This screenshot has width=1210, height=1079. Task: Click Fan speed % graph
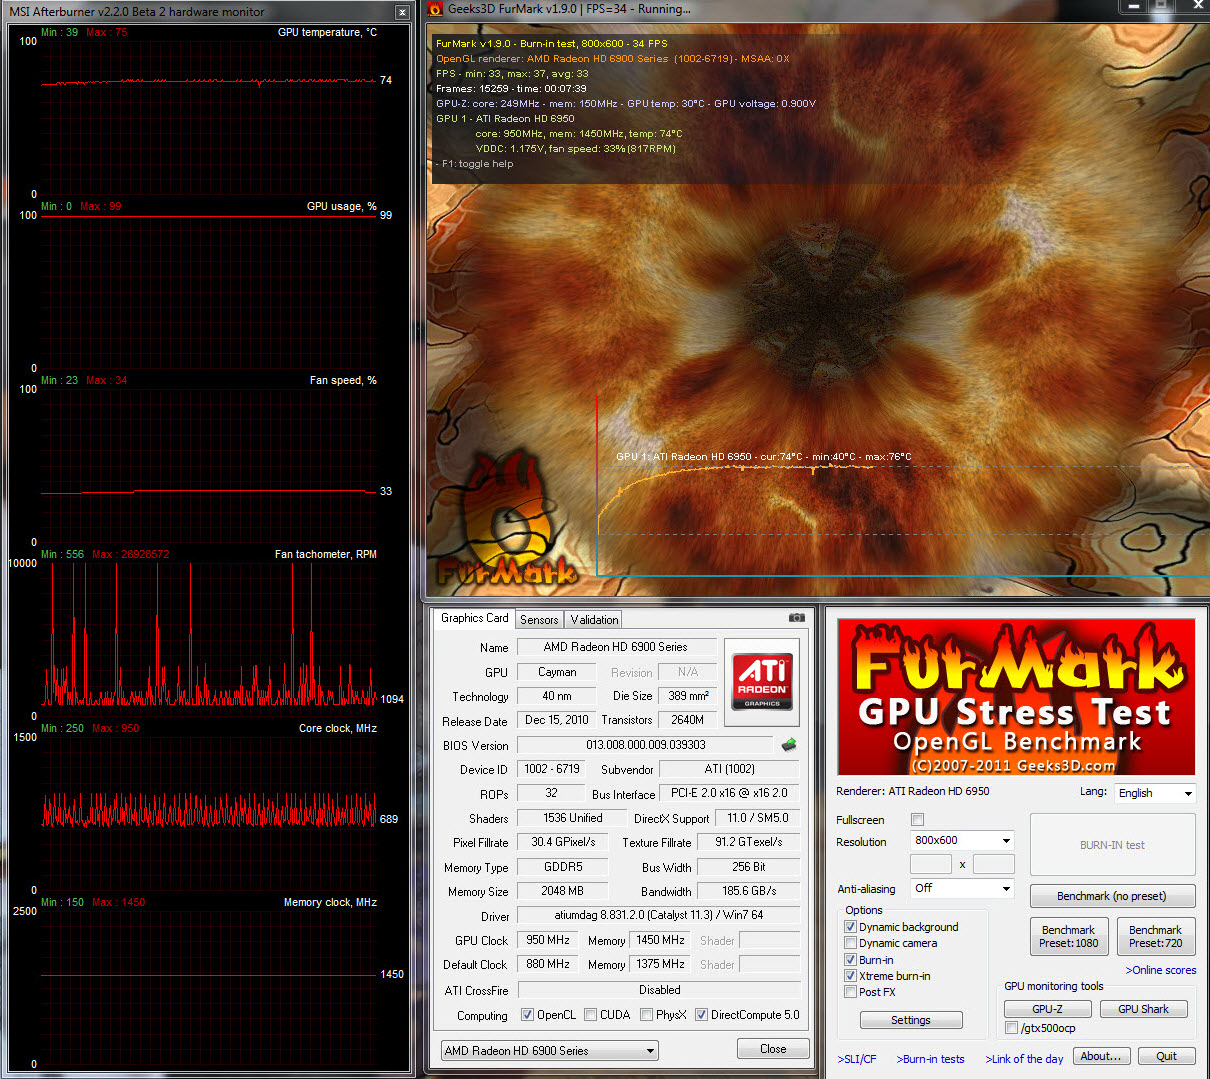point(209,465)
